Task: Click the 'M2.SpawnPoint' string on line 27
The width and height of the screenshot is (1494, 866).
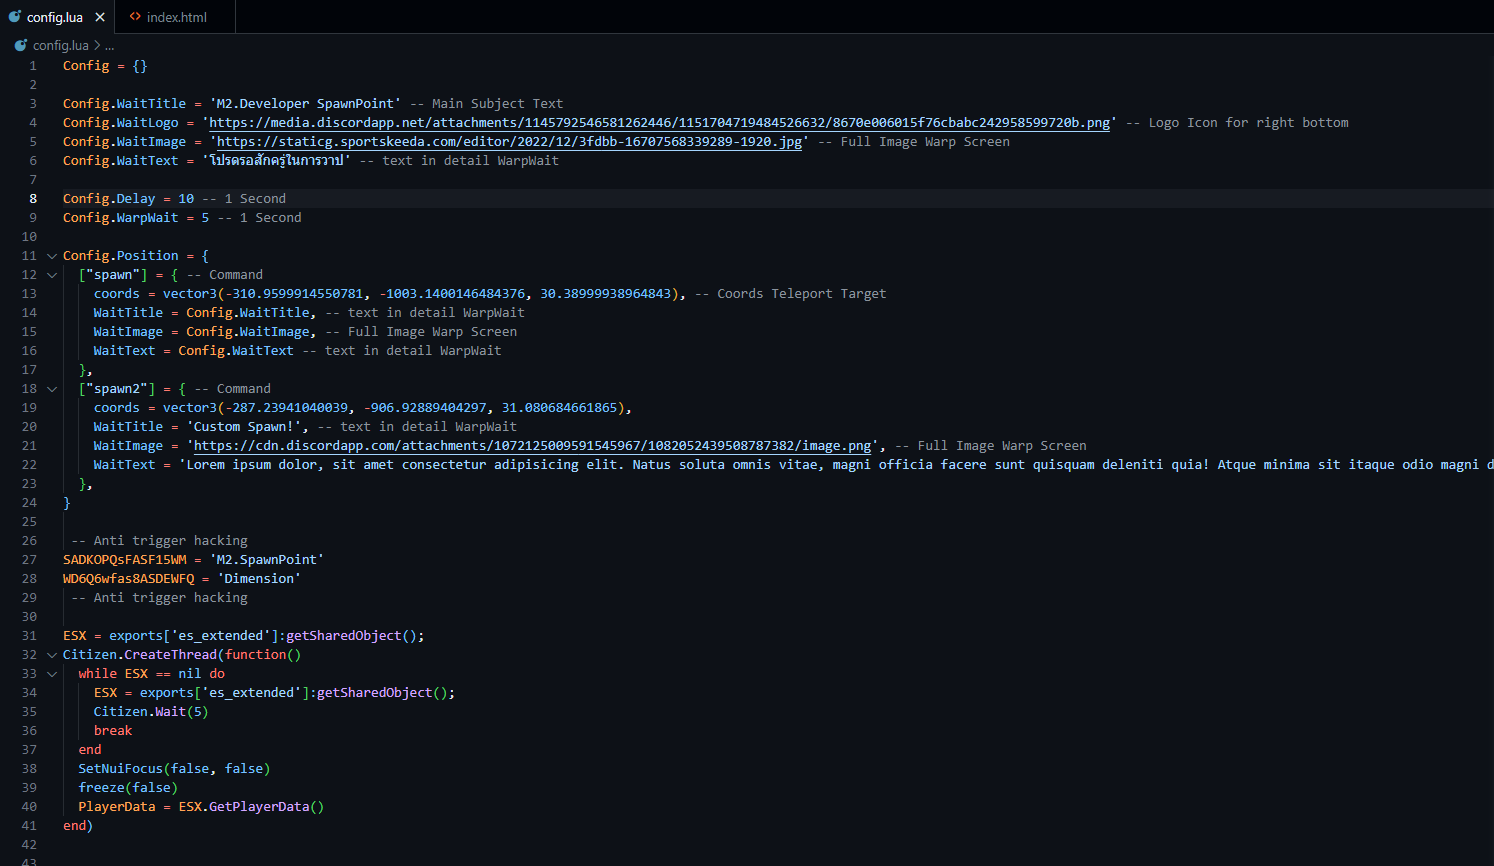Action: [x=267, y=560]
